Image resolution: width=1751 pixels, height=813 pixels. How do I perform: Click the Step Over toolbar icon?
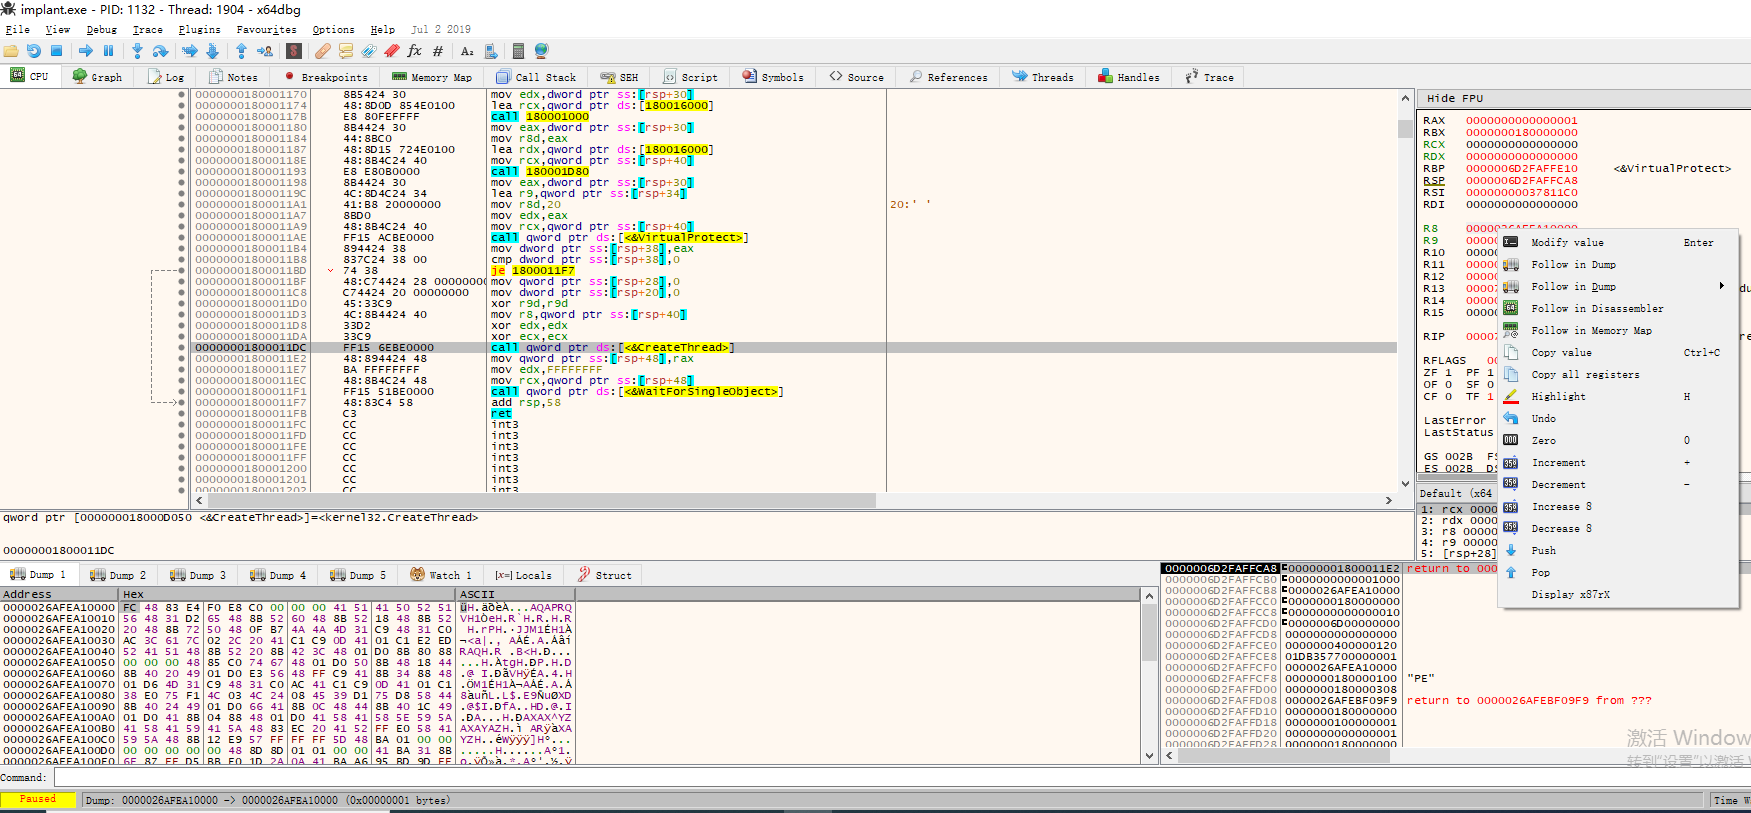pos(160,51)
